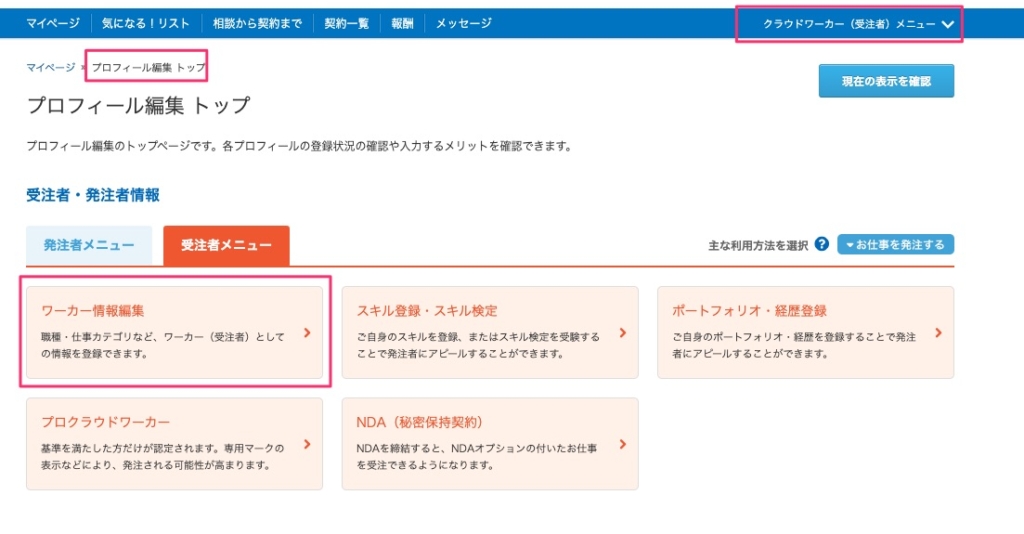Click the blue help question mark icon
Viewport: 1024px width, 534px height.
821,244
